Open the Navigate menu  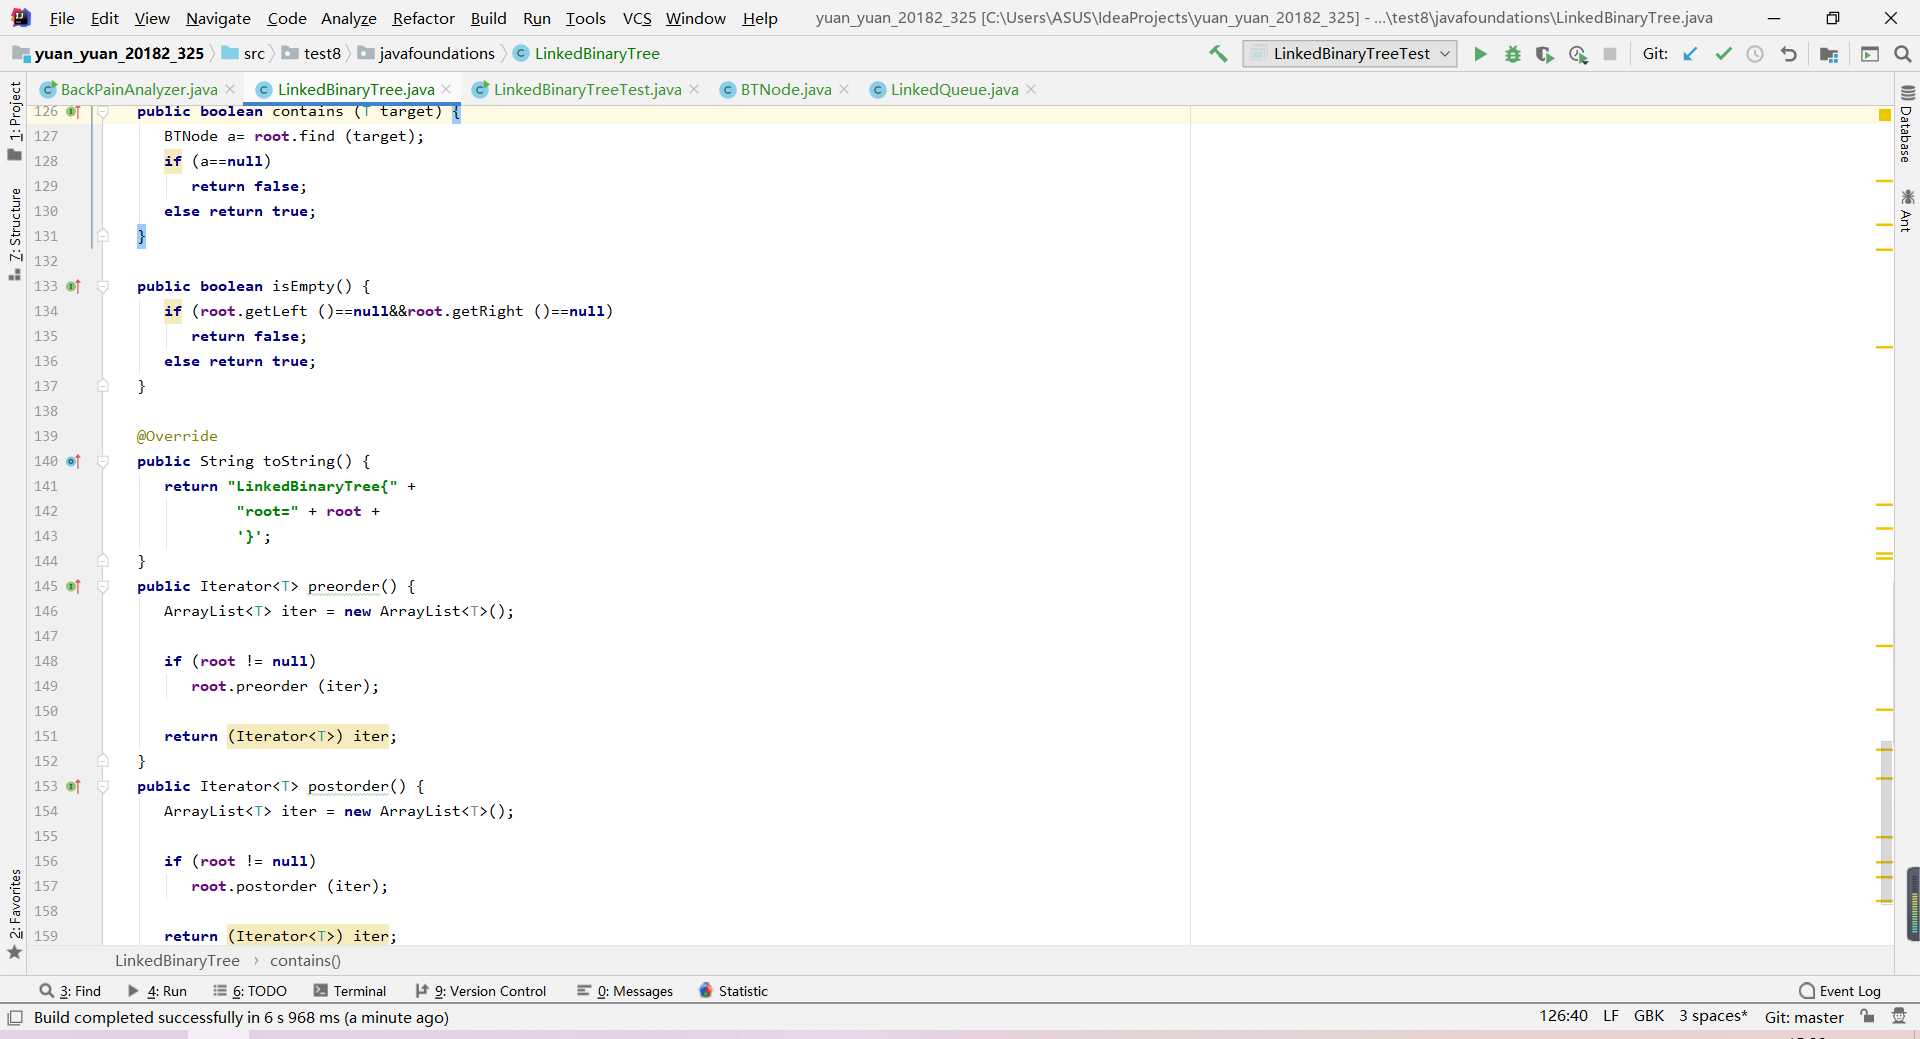coord(218,18)
